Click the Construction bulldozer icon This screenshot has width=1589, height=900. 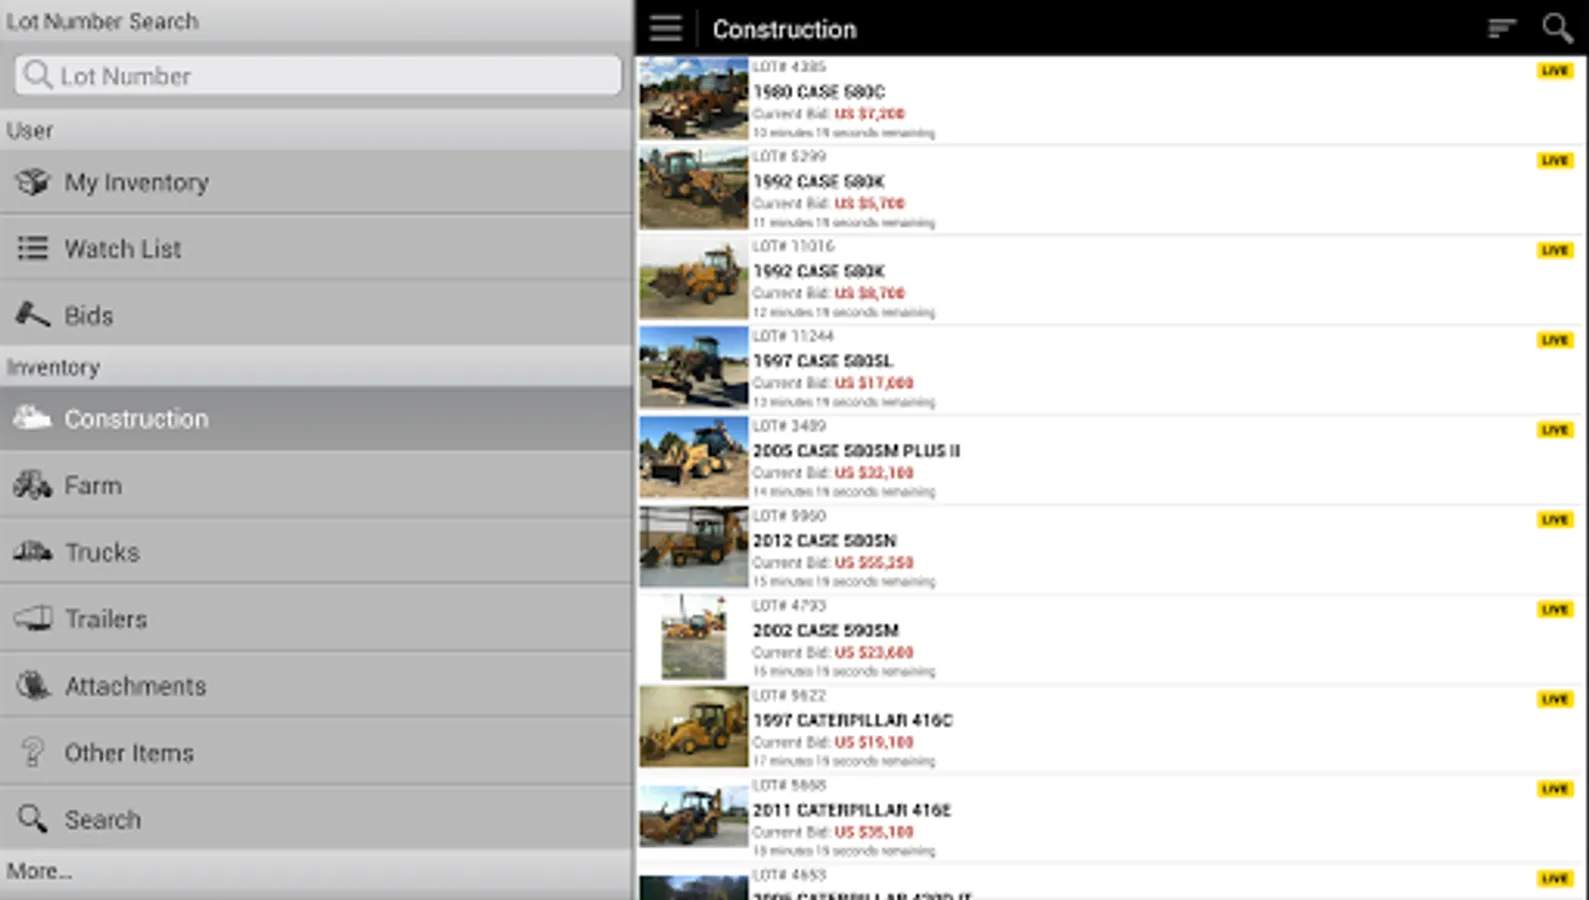point(33,418)
